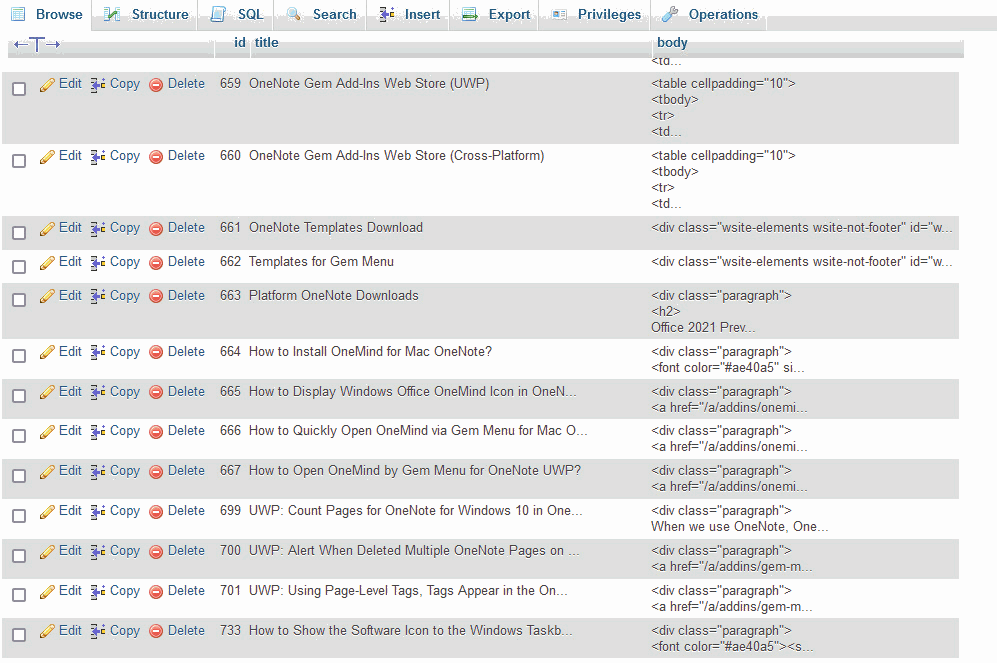Open the Insert tab
The image size is (997, 663).
click(409, 14)
